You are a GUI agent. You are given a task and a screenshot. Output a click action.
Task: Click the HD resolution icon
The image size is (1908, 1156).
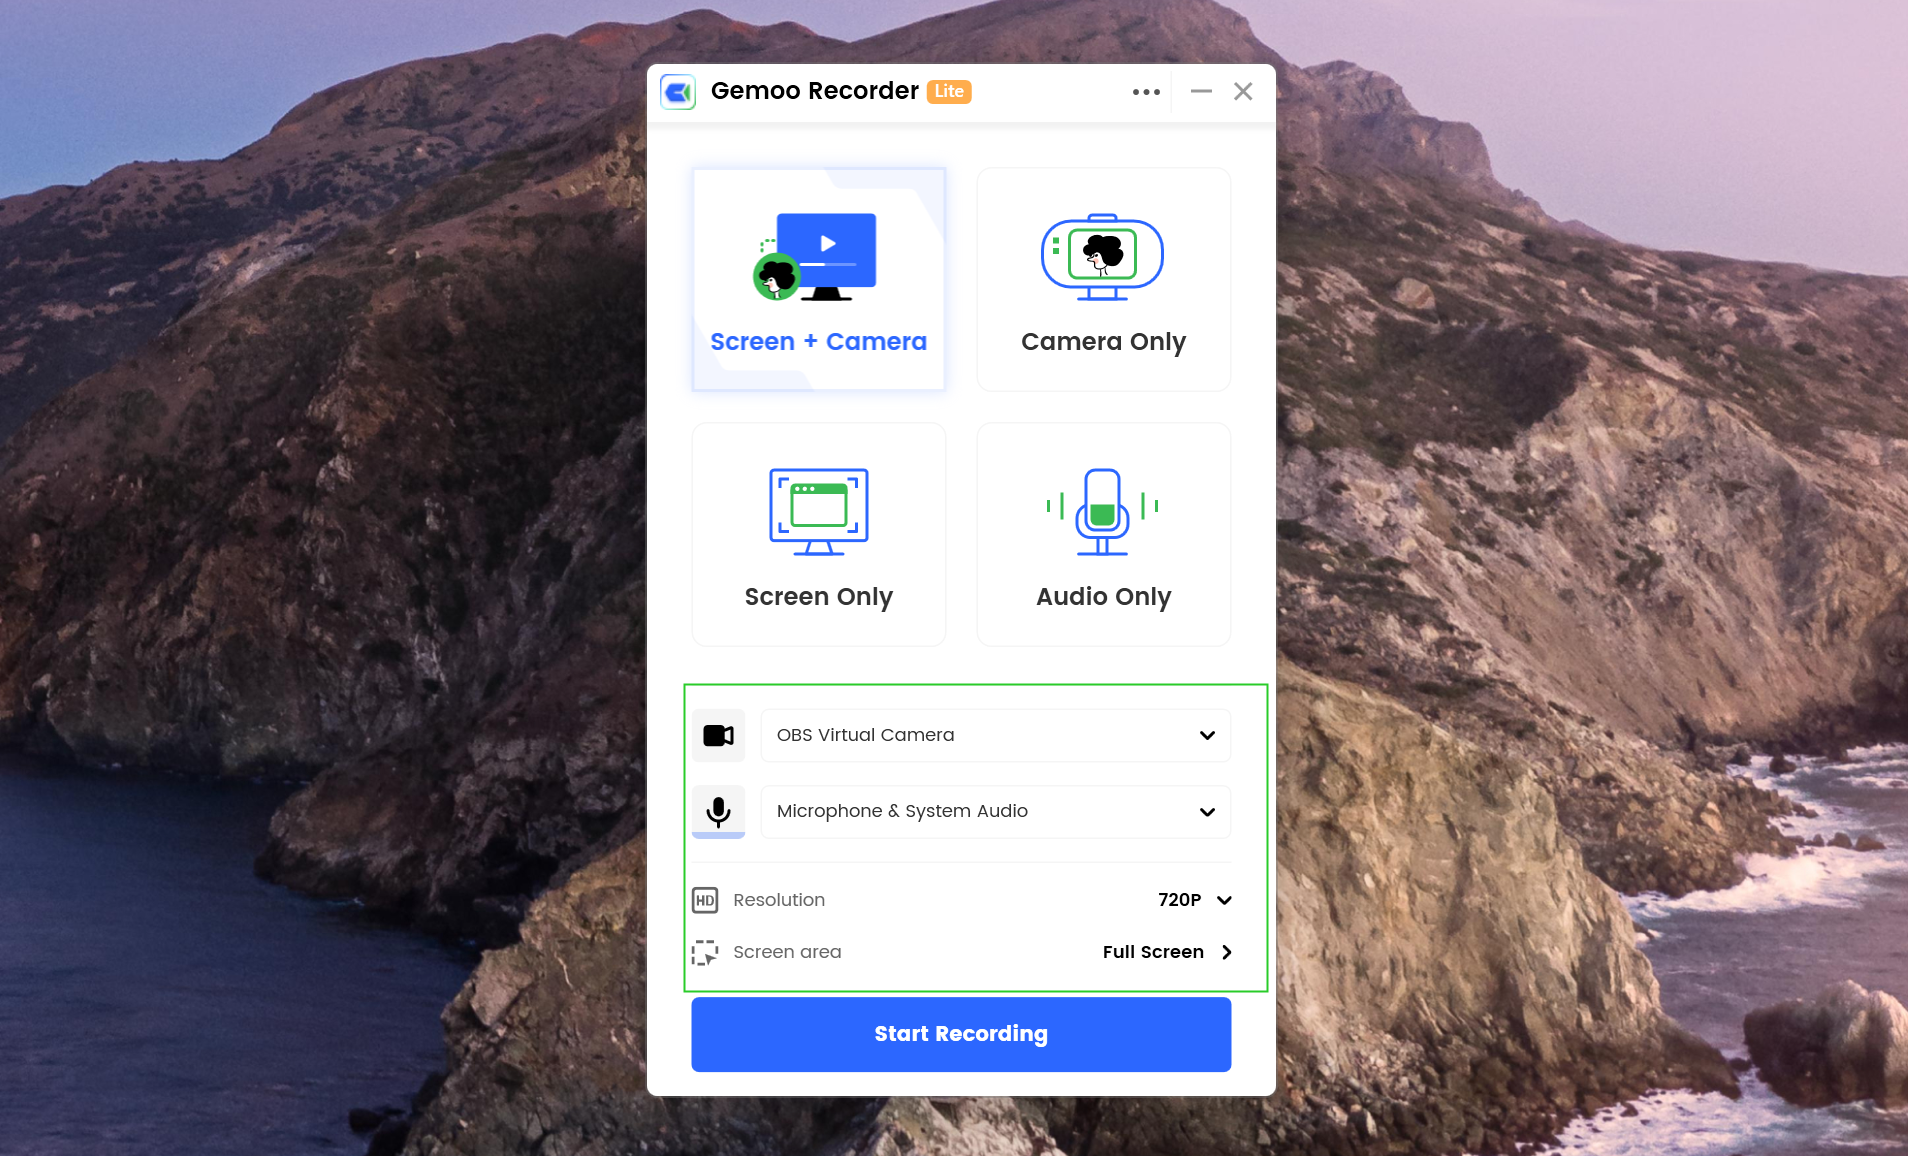[705, 900]
